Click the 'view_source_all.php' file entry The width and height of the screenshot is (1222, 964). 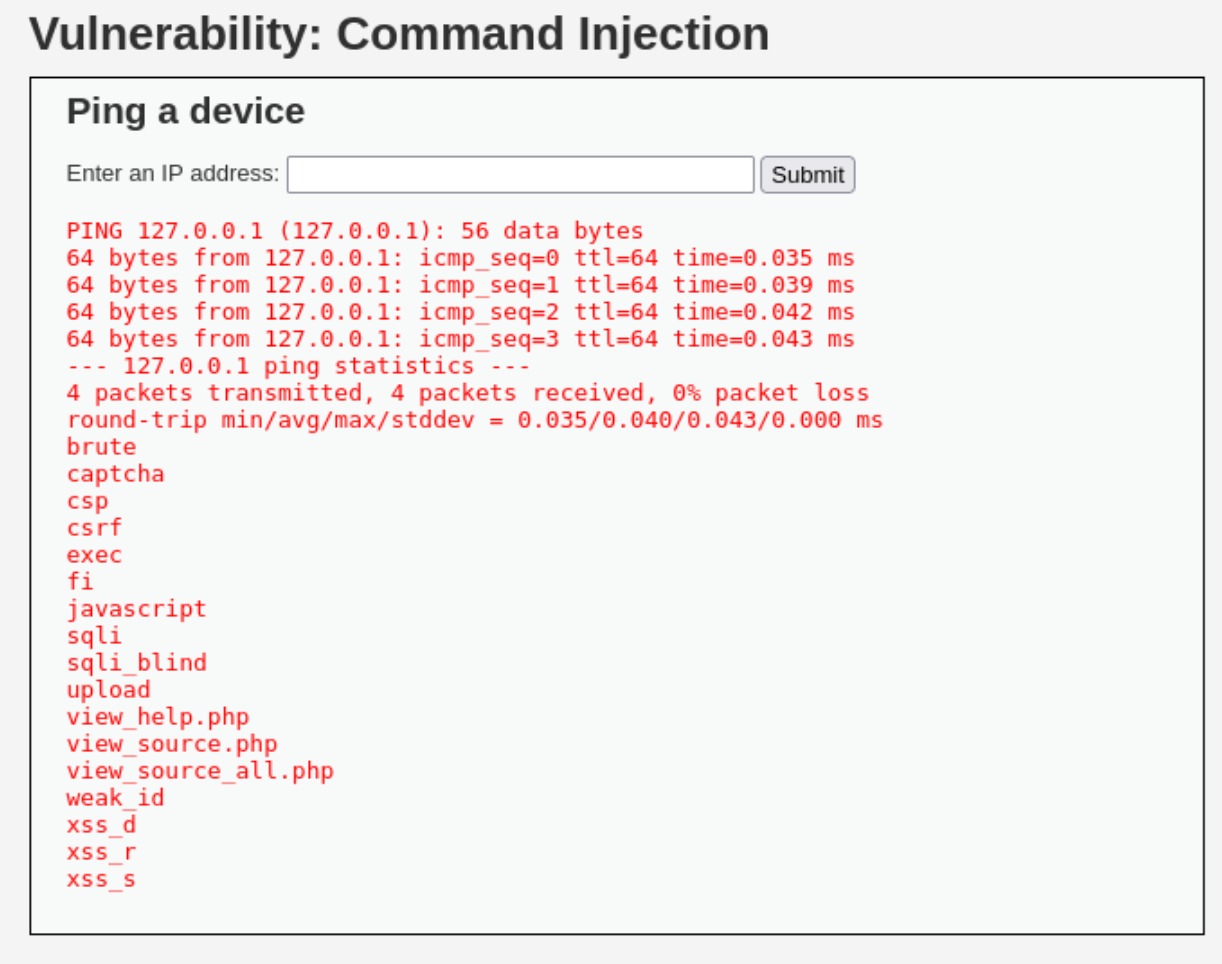pyautogui.click(x=200, y=771)
